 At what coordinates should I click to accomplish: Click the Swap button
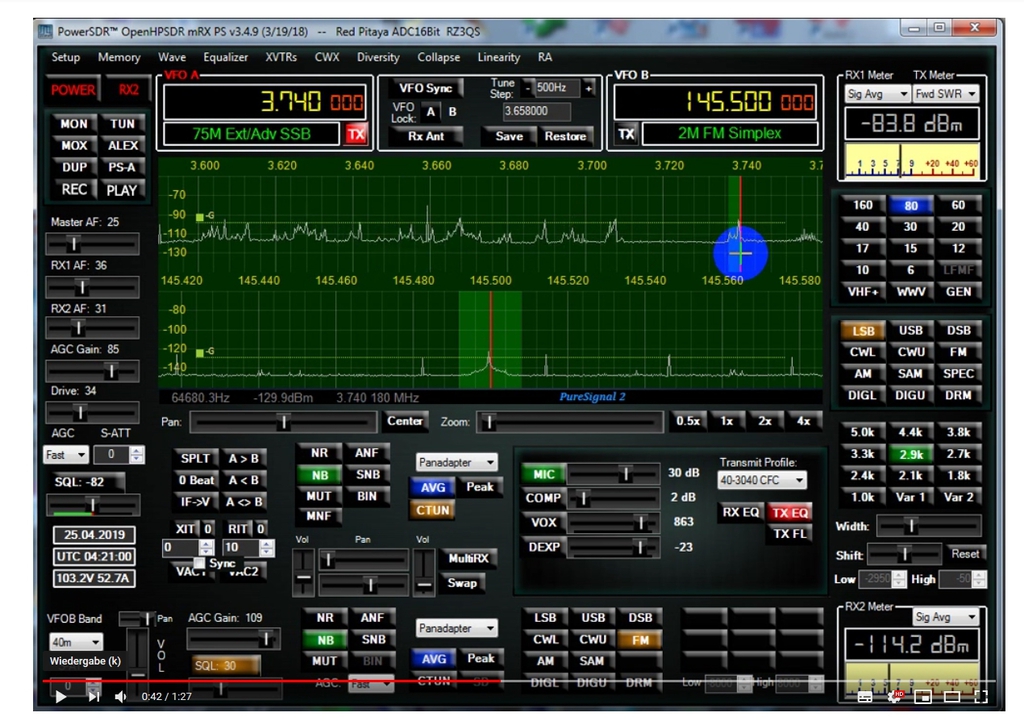(x=462, y=583)
